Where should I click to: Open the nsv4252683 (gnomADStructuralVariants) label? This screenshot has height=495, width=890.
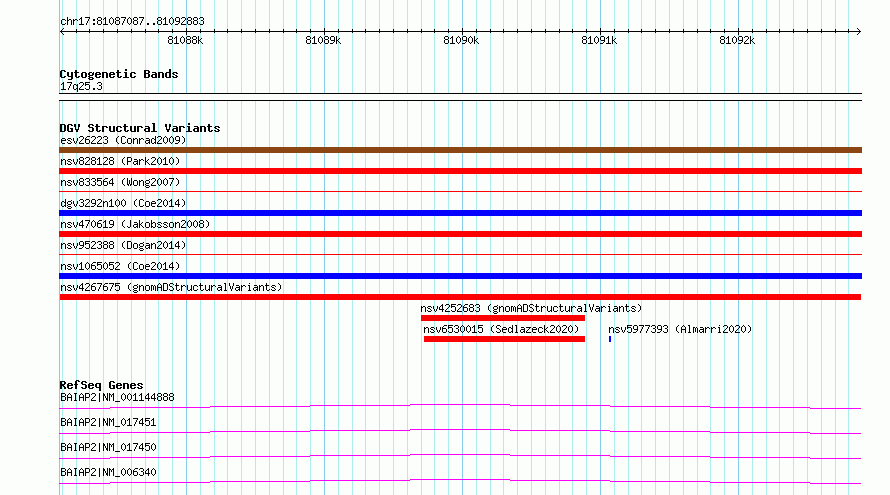point(531,308)
